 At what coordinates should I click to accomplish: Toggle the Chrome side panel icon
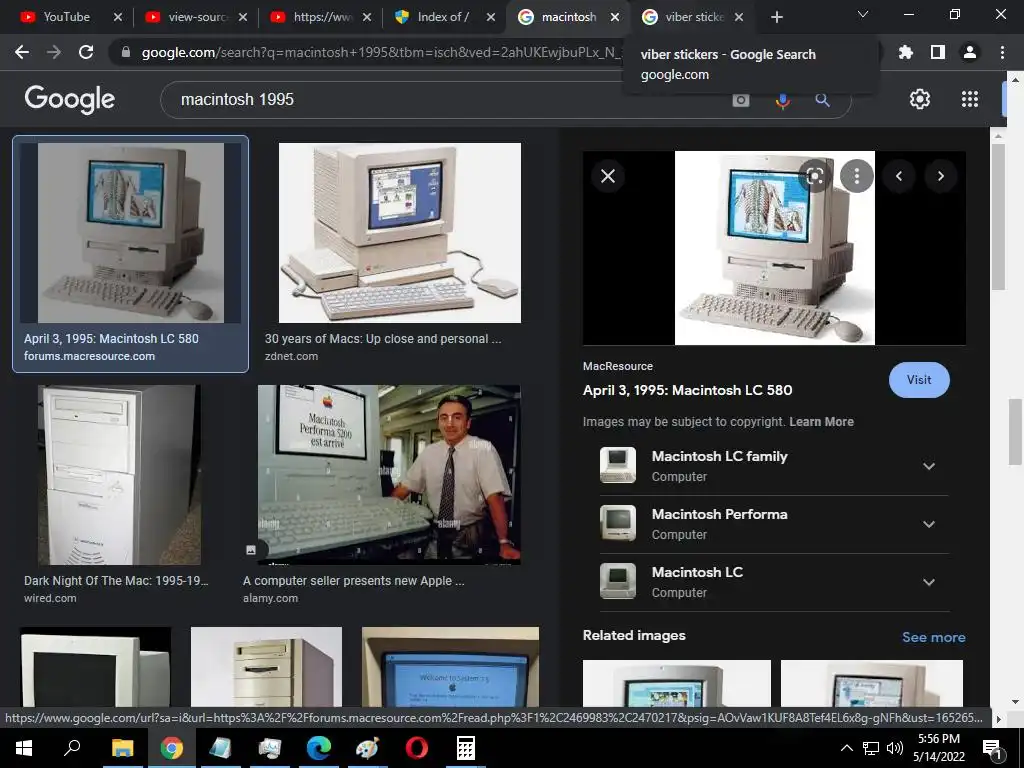pyautogui.click(x=937, y=52)
